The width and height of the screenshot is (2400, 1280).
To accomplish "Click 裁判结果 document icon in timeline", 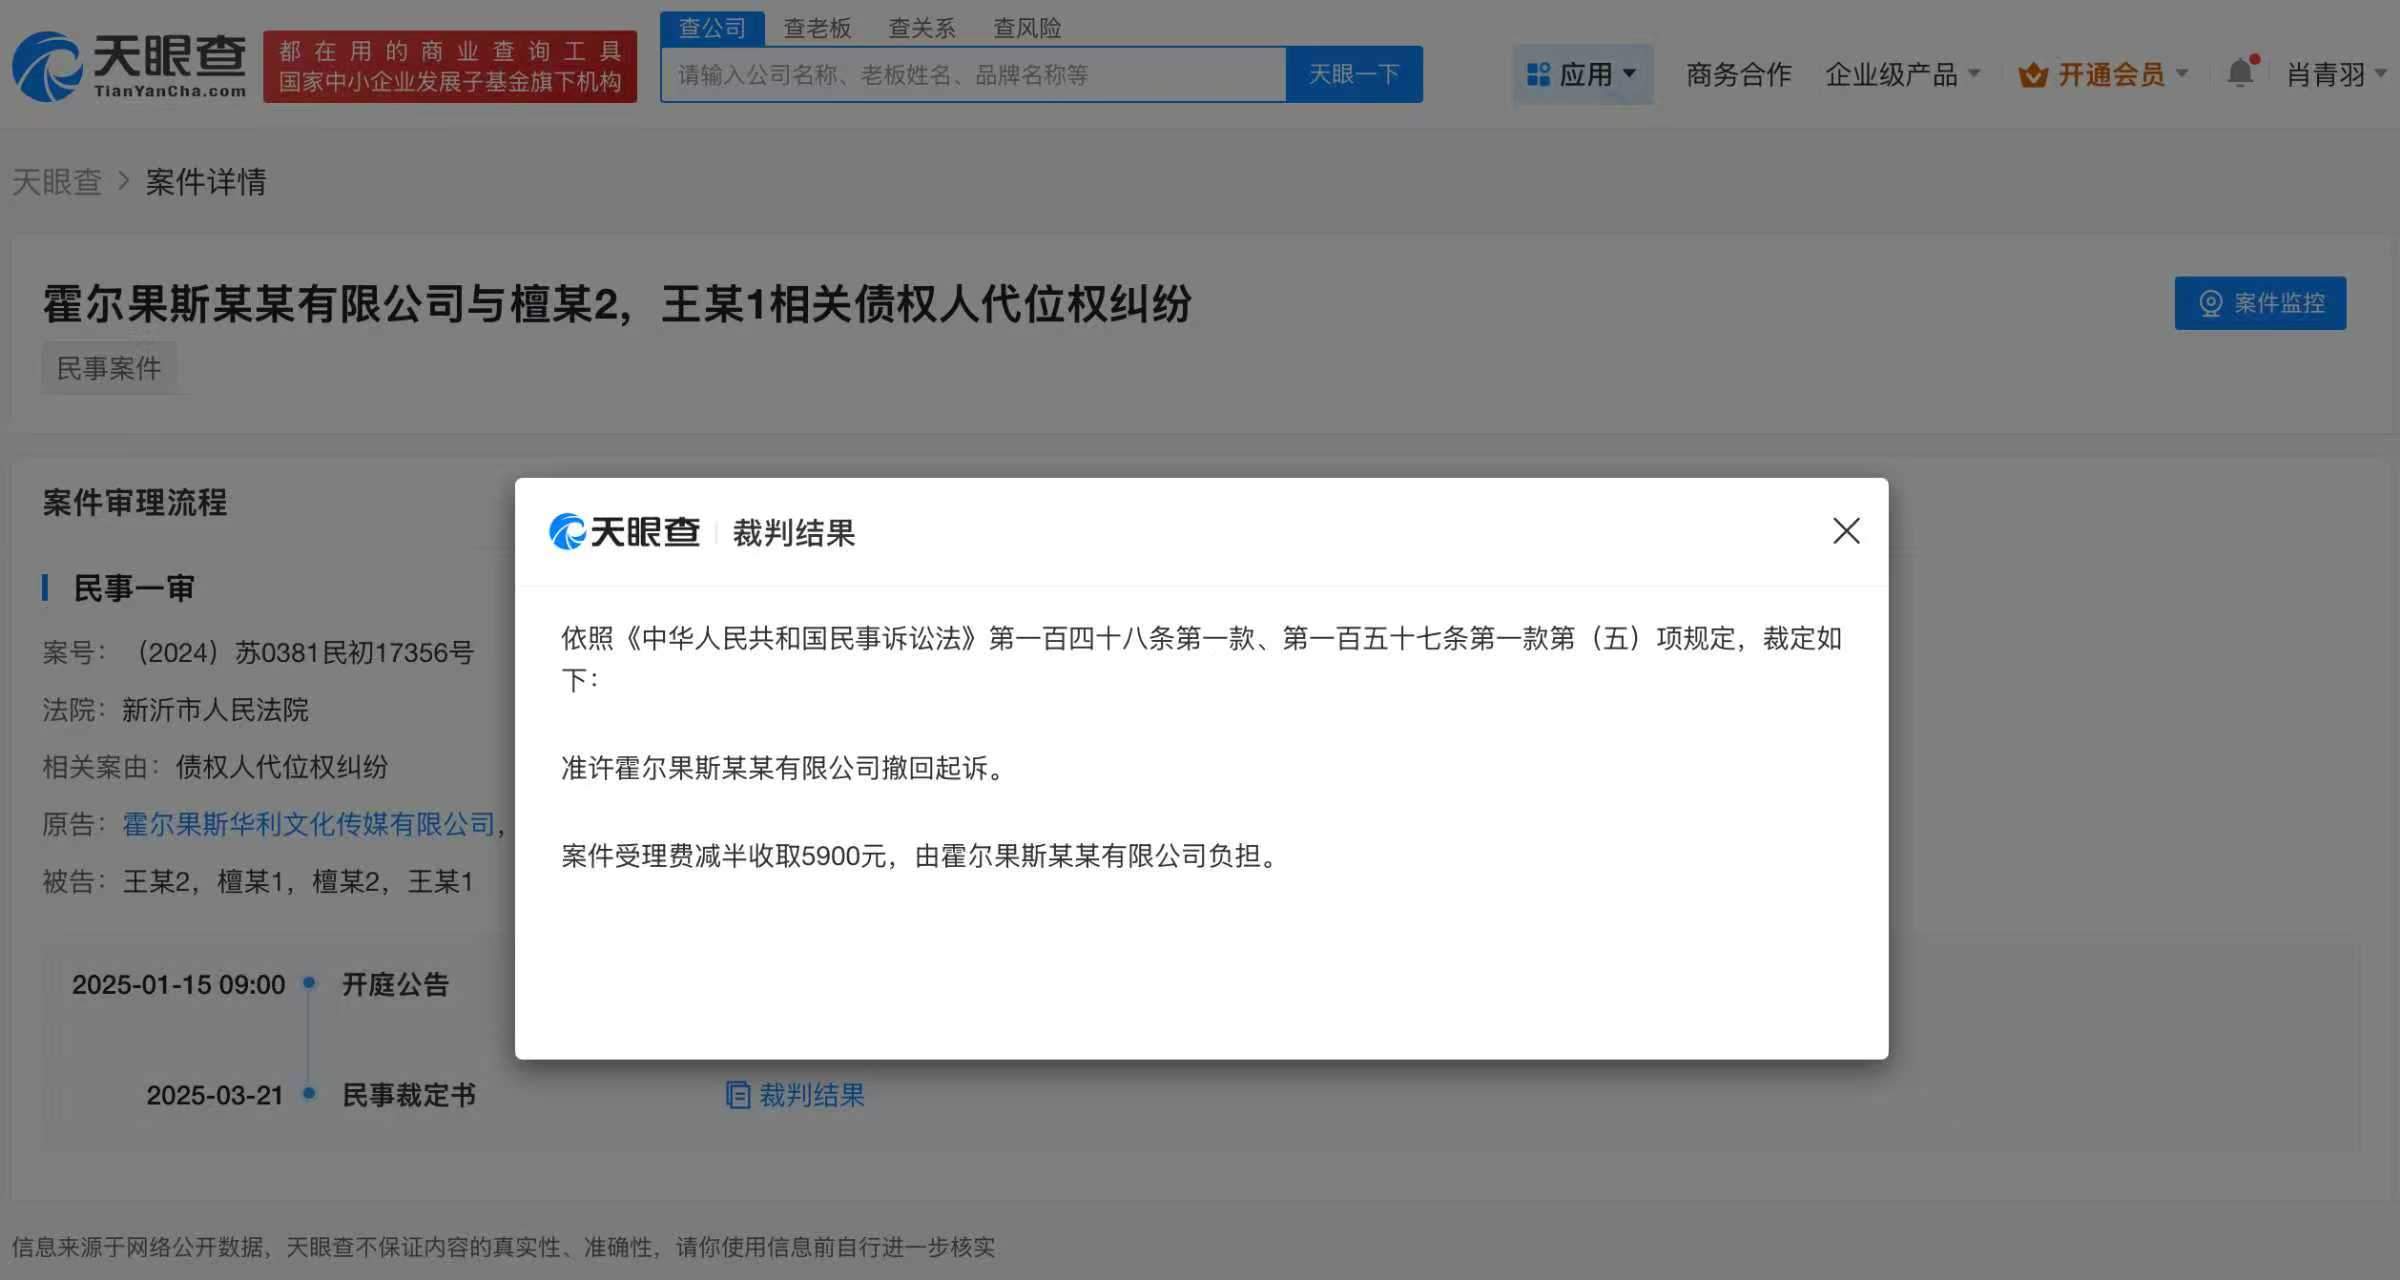I will pos(738,1095).
